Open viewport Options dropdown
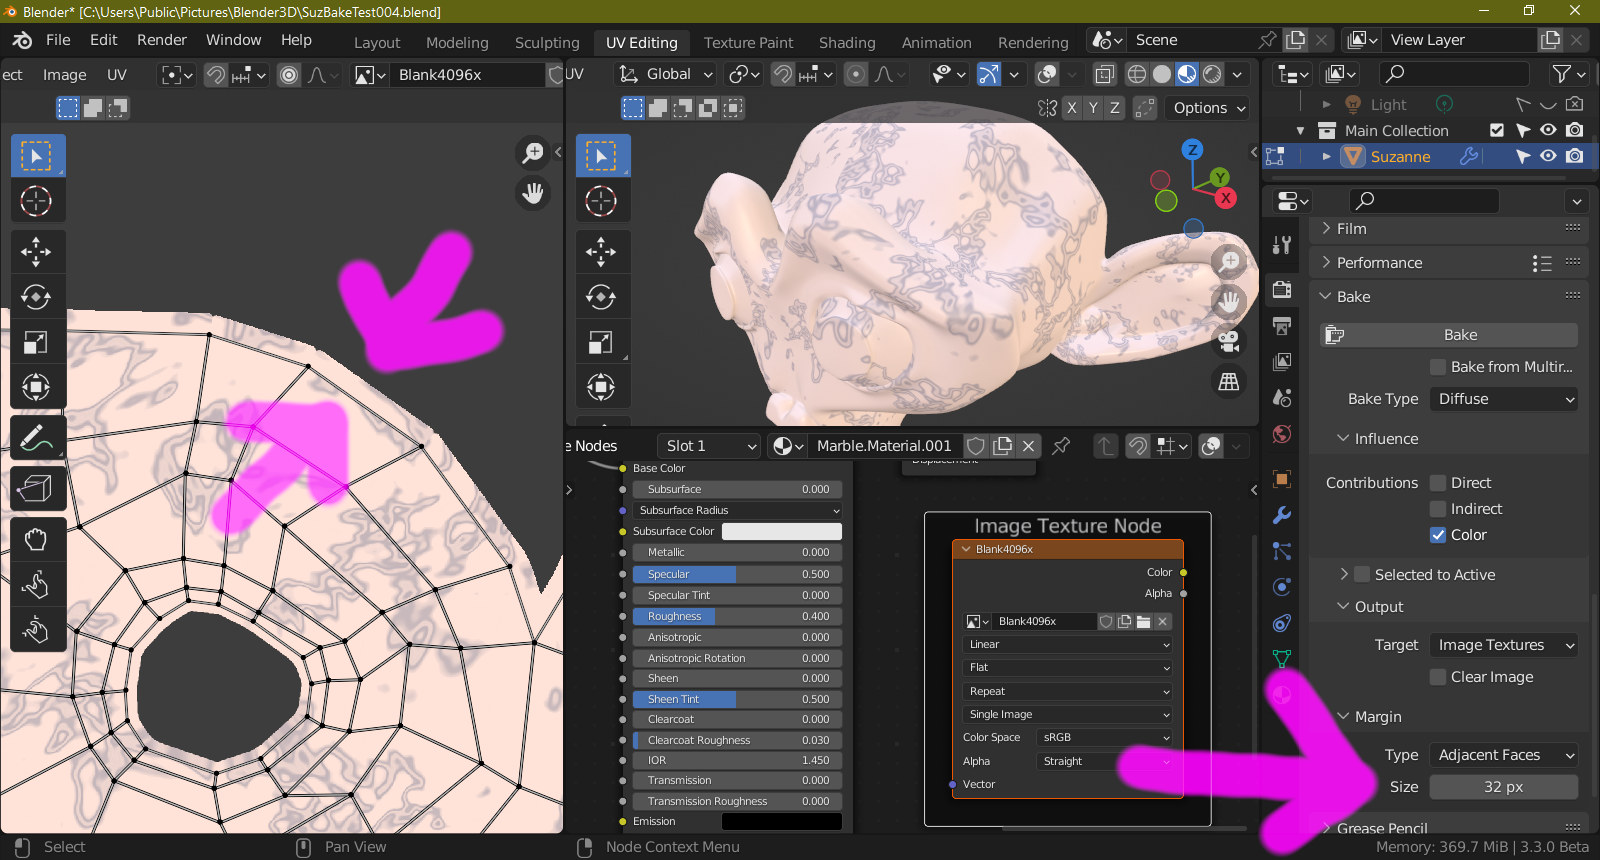1600x860 pixels. (x=1208, y=108)
